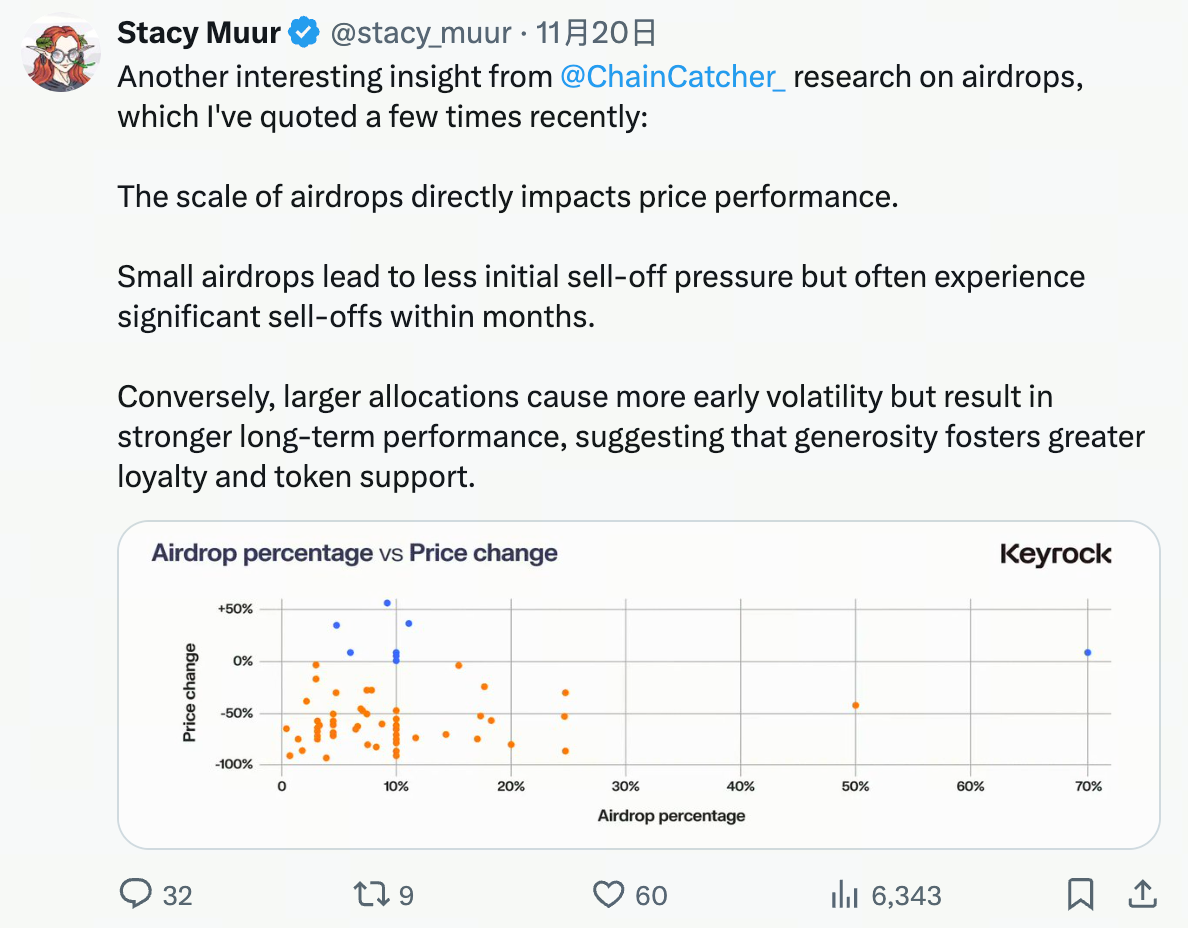Click the blue data point at 70% airdrop
The height and width of the screenshot is (928, 1188).
[x=1087, y=652]
